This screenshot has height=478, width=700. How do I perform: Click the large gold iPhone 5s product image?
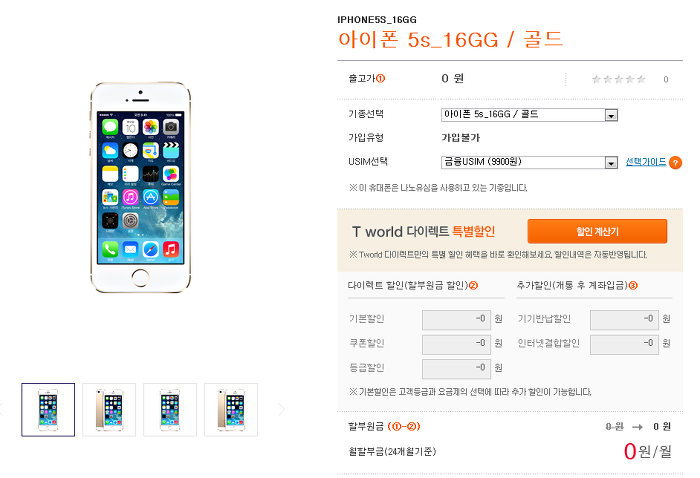[x=141, y=187]
